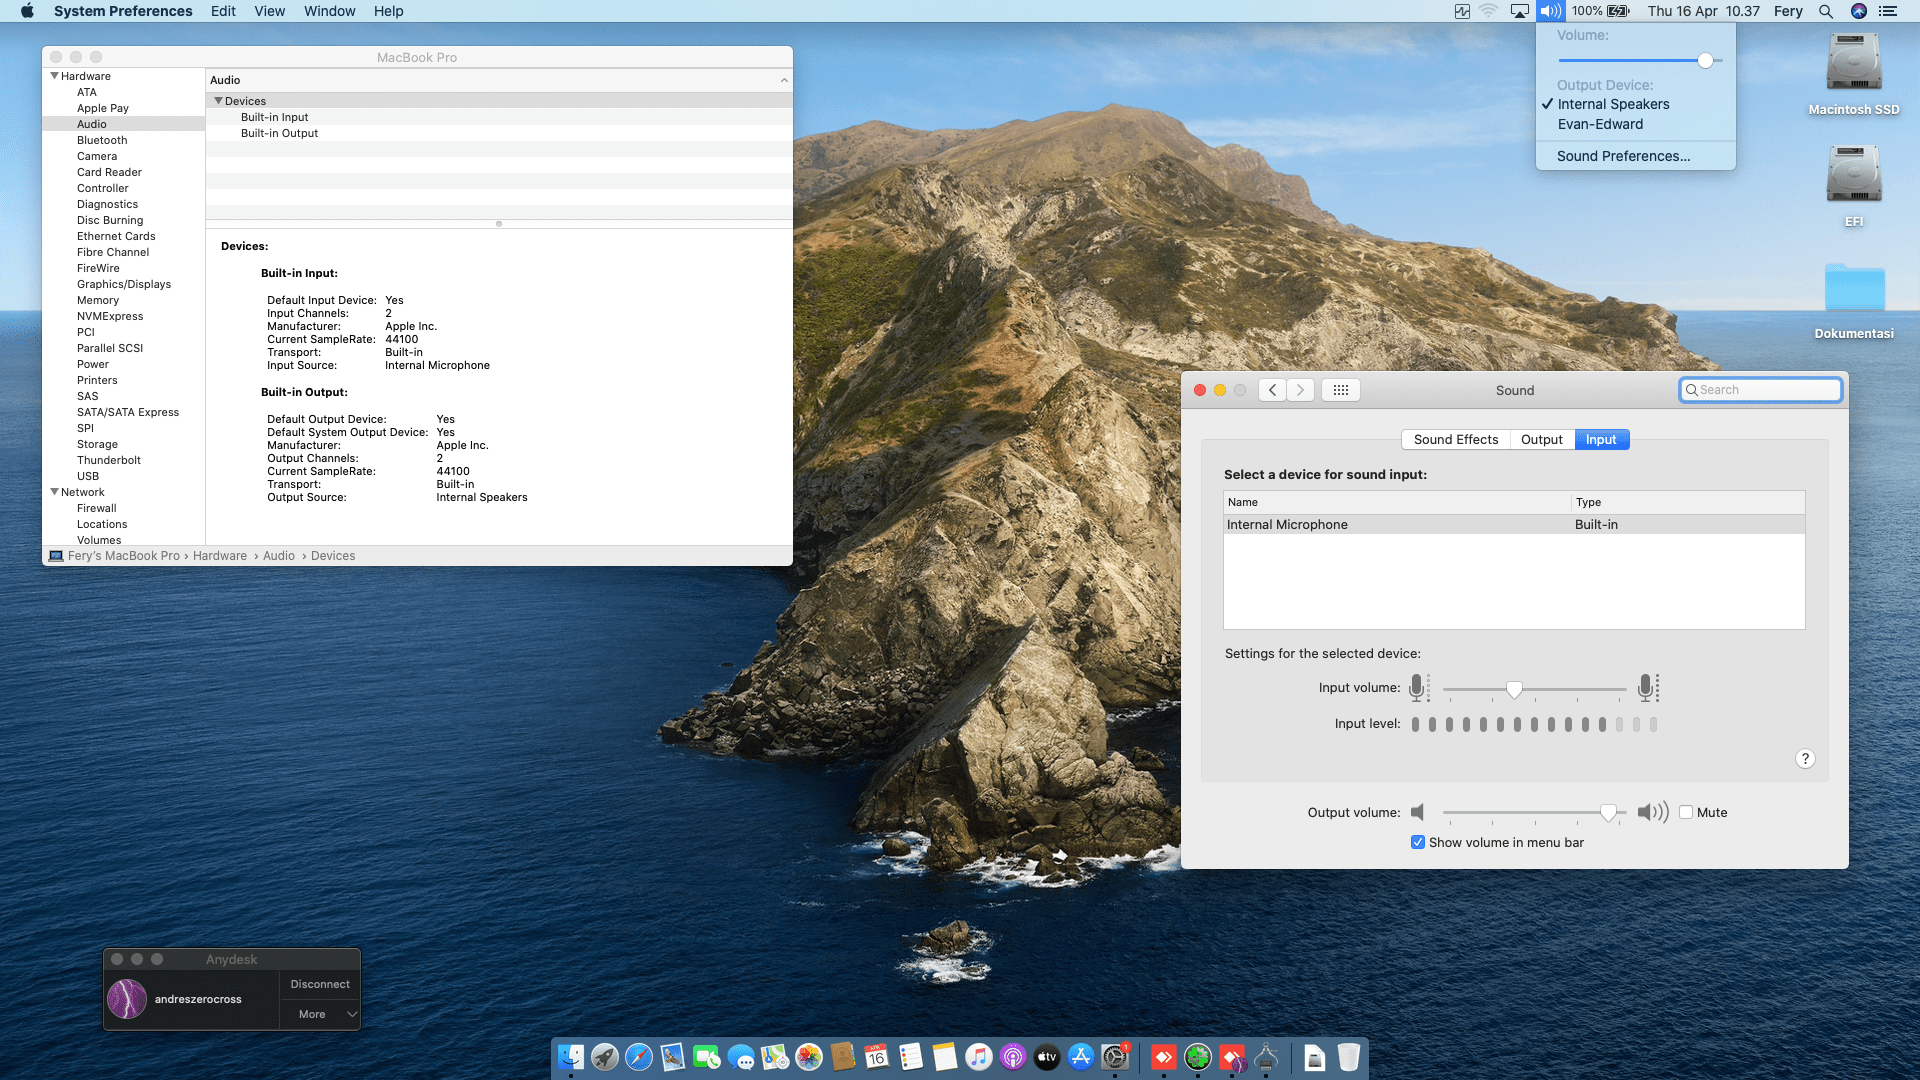Click the Spotlight search icon
This screenshot has width=1920, height=1080.
[x=1825, y=11]
